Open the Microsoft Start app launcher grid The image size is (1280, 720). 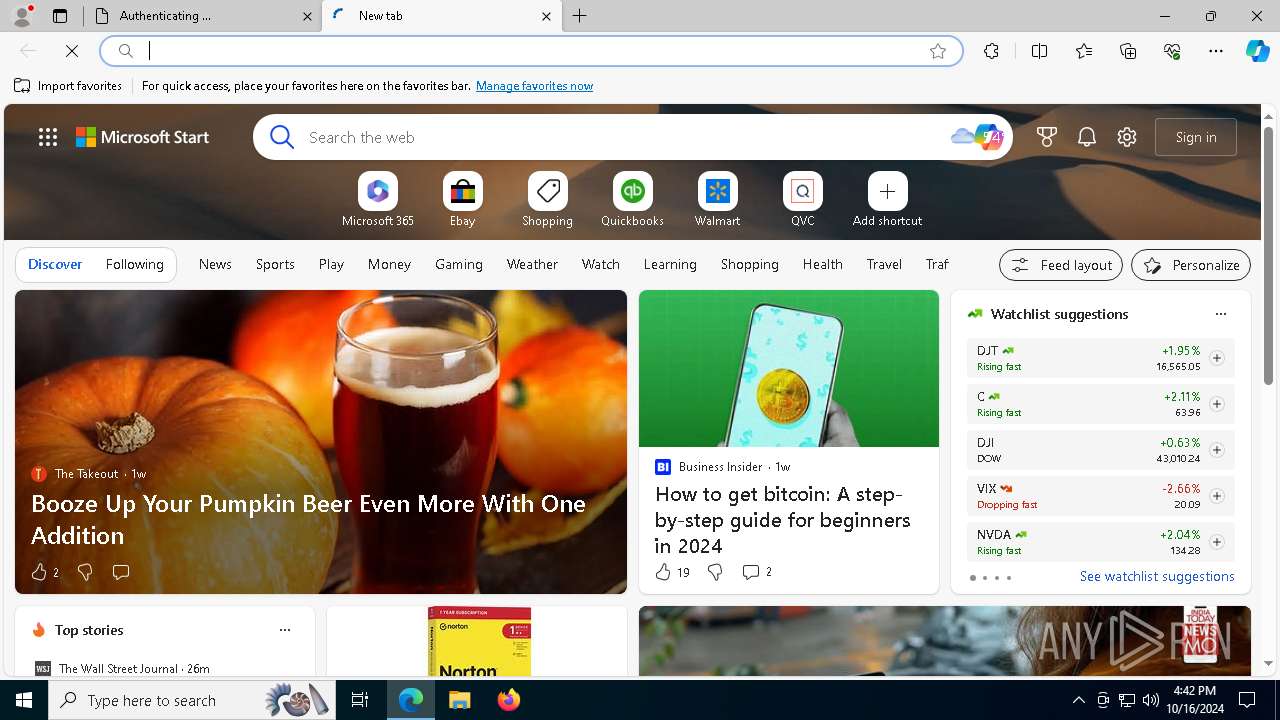tap(48, 137)
